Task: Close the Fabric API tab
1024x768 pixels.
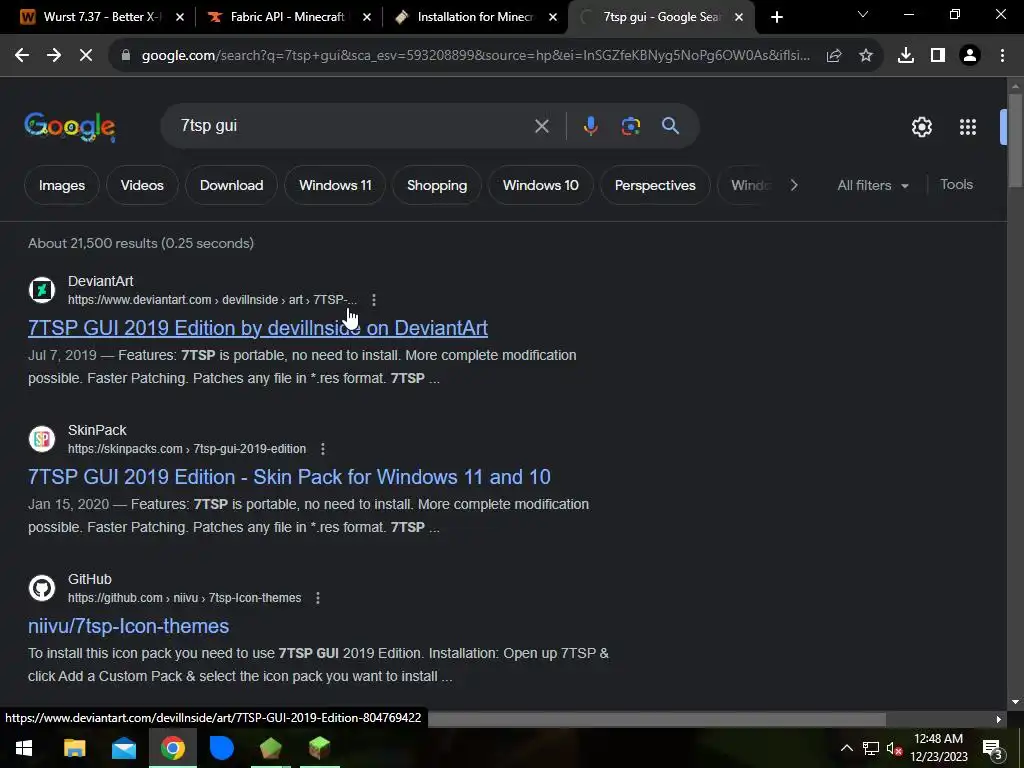Action: click(366, 17)
